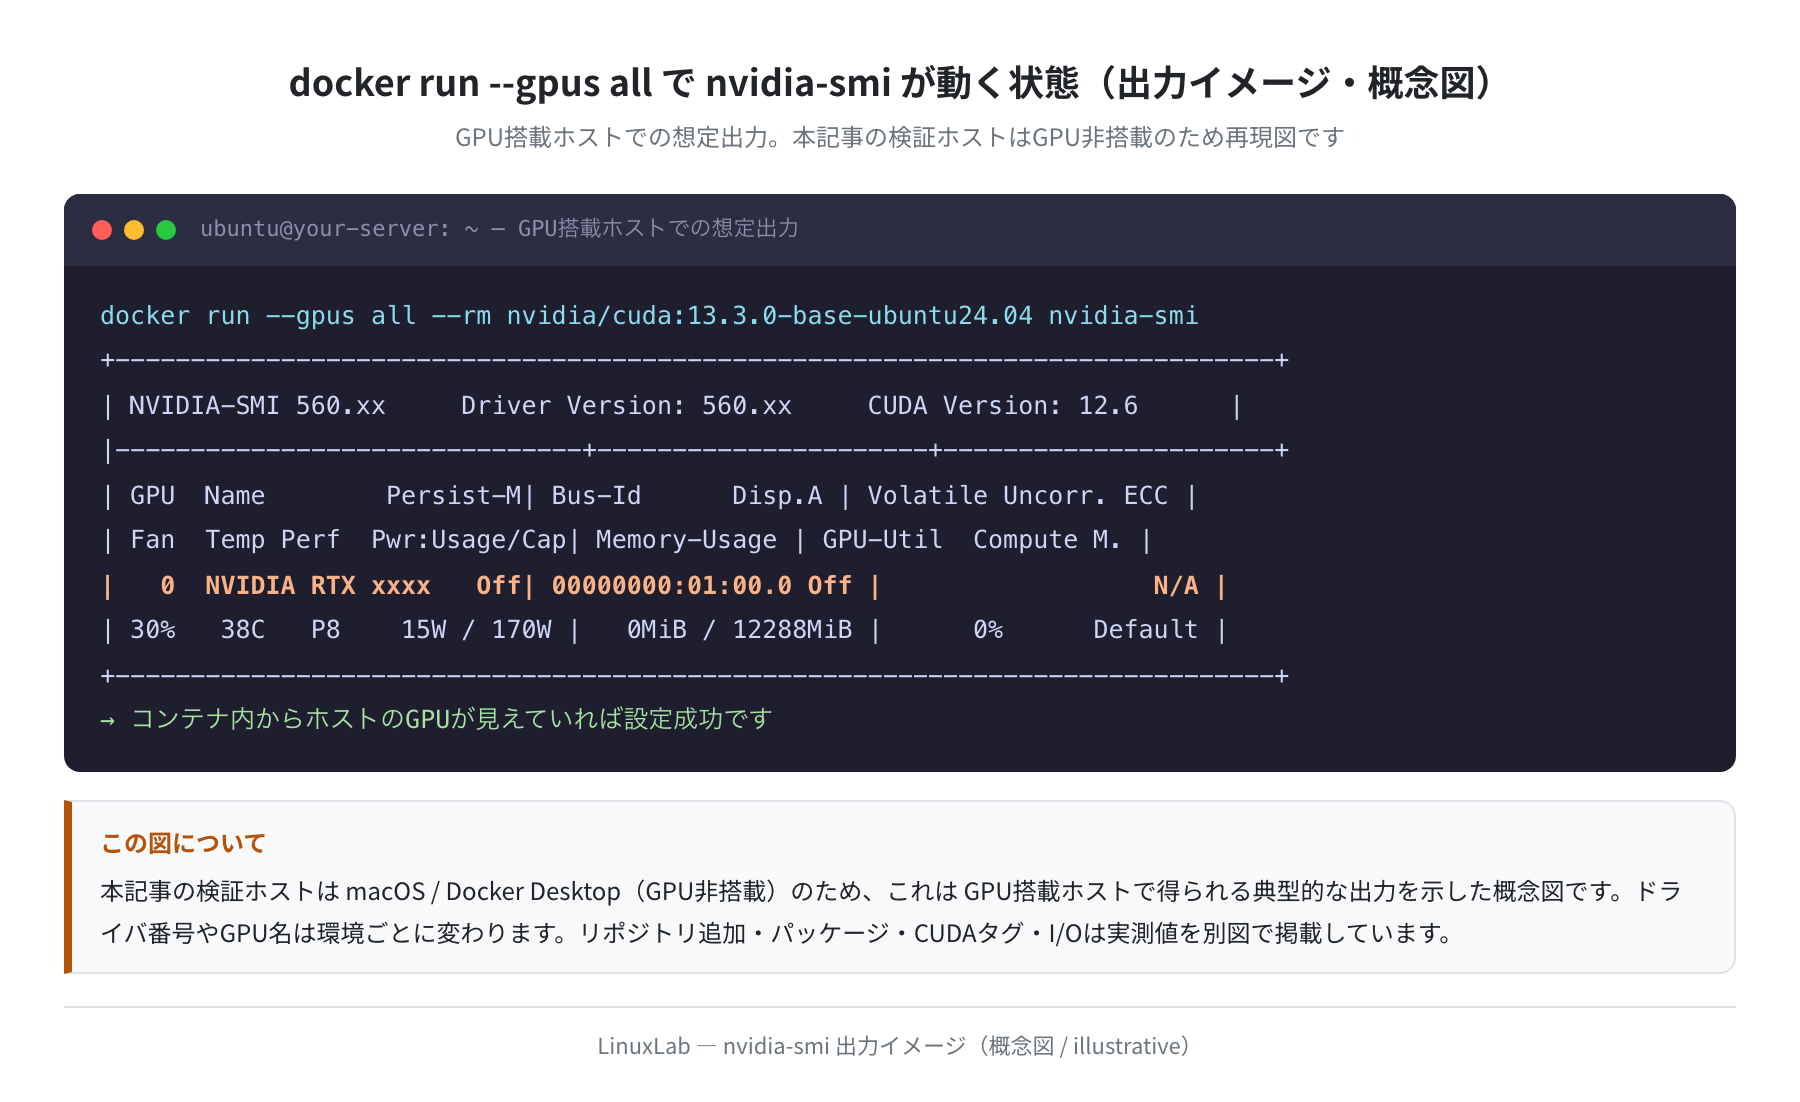The width and height of the screenshot is (1800, 1102).
Task: Click the NVIDIA RTX xxxx GPU name
Action: pyautogui.click(x=318, y=586)
